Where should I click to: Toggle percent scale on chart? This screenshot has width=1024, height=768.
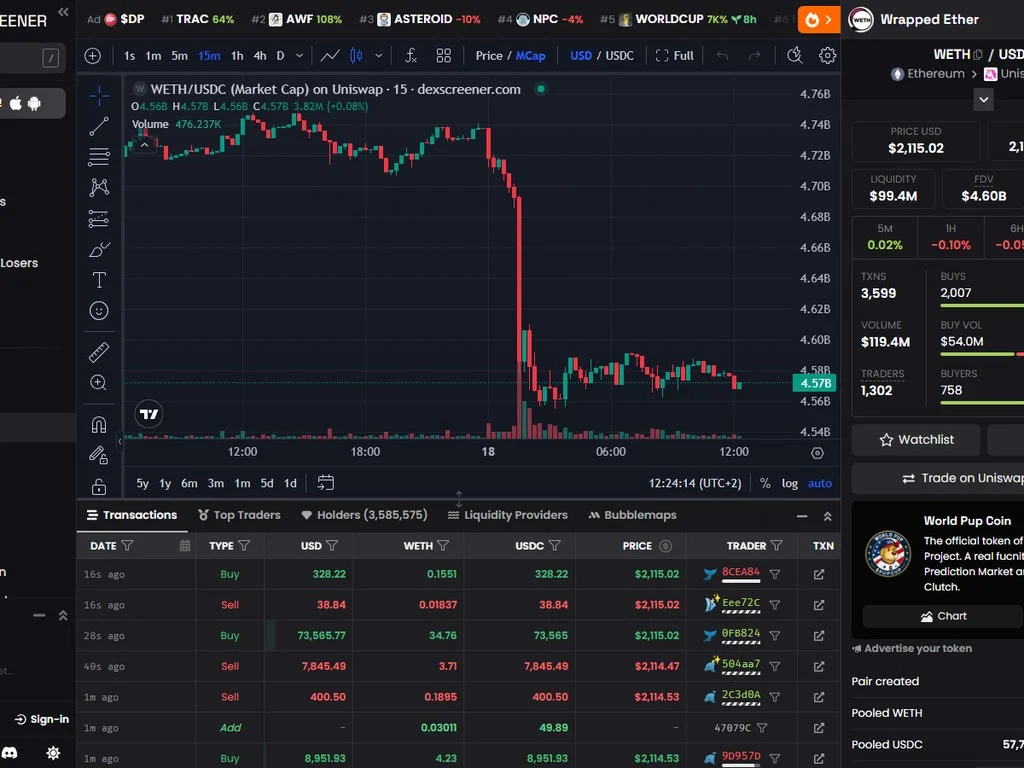click(765, 483)
